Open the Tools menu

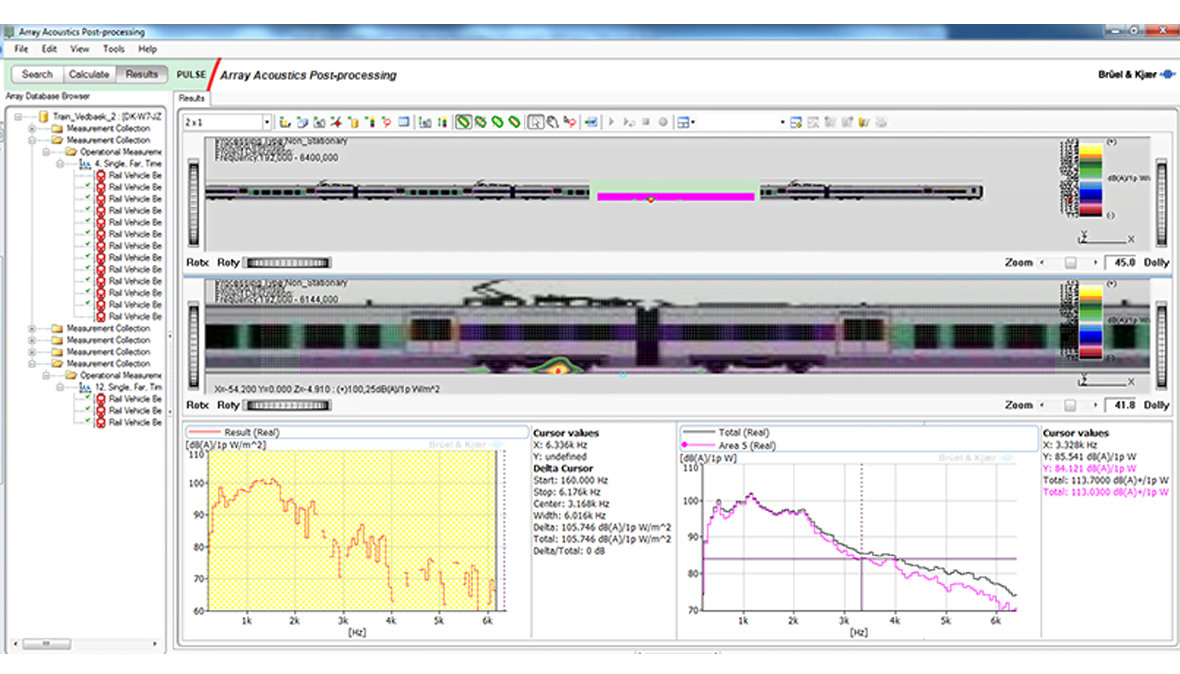coord(114,48)
